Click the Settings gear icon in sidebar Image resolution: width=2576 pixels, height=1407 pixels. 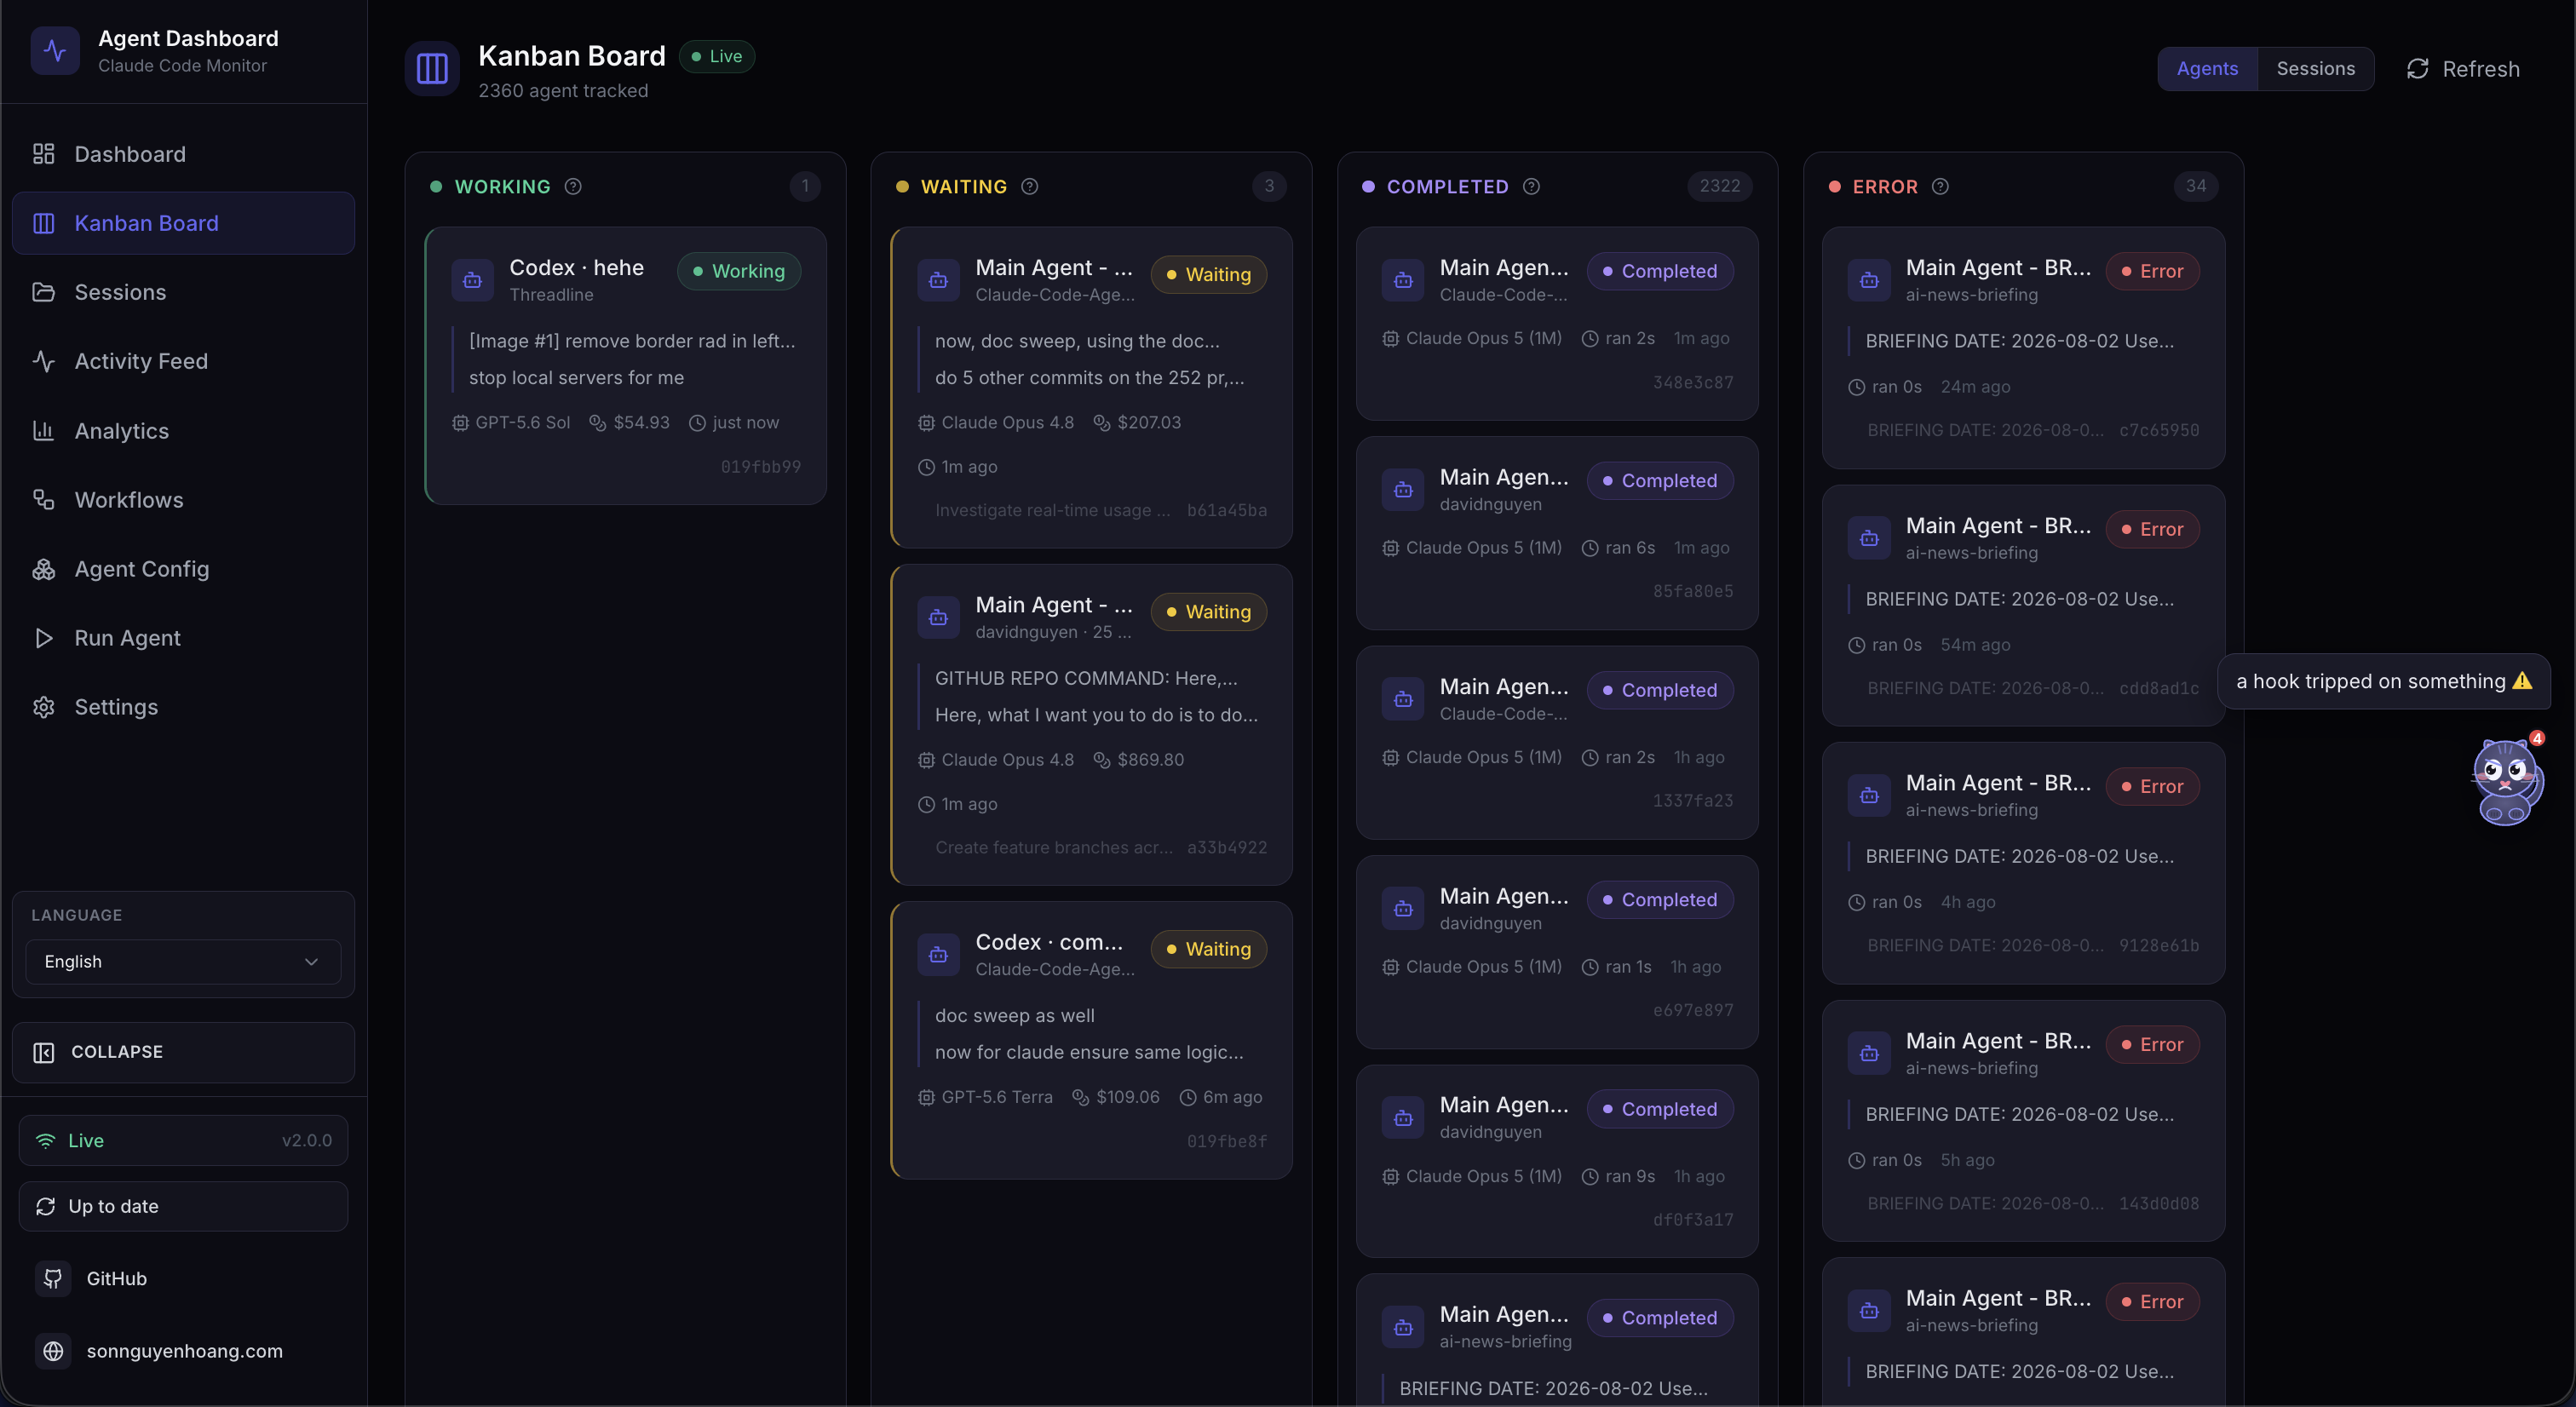43,707
